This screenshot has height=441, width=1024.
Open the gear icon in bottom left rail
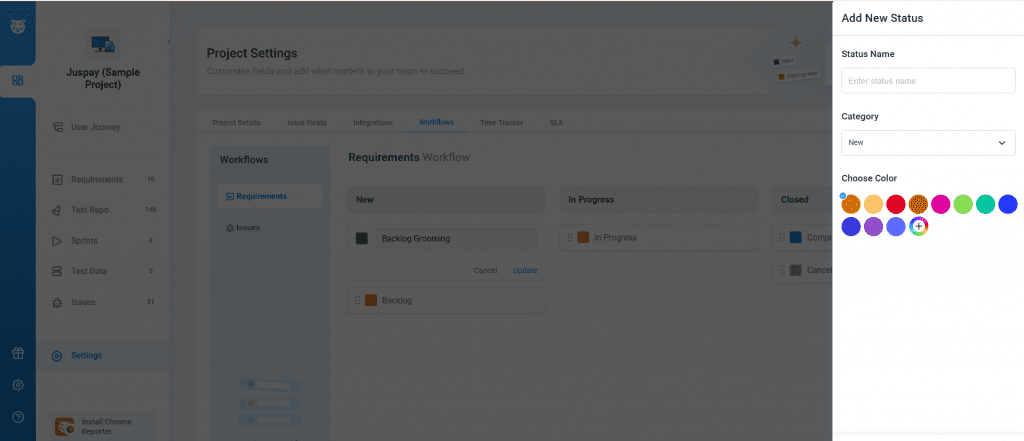[18, 385]
